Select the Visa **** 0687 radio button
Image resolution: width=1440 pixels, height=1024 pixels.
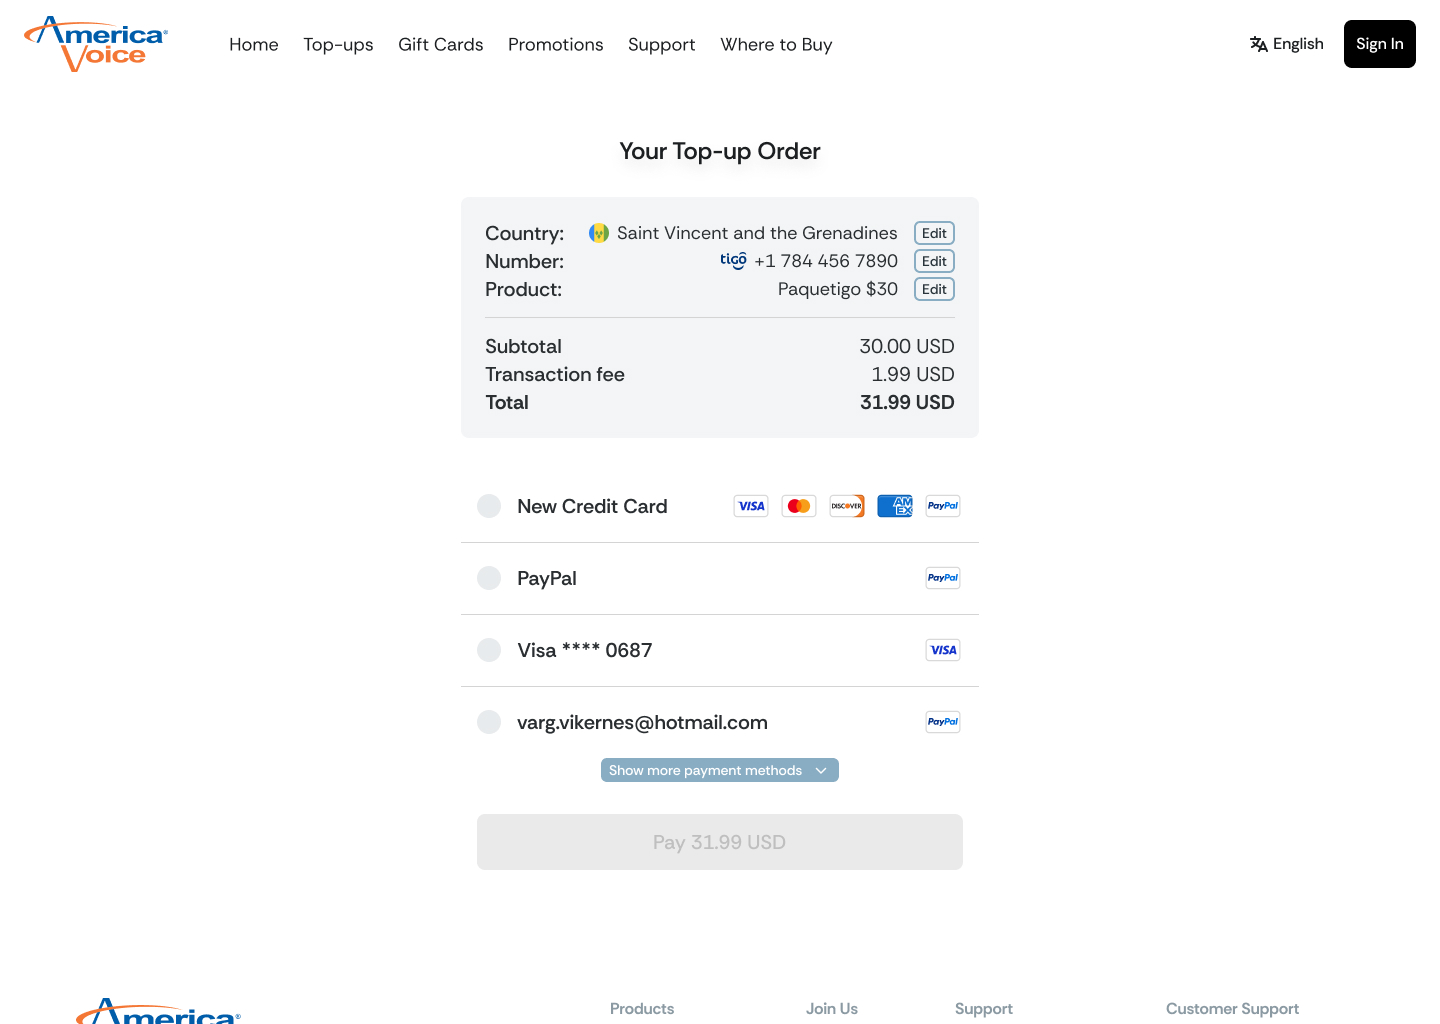tap(489, 650)
